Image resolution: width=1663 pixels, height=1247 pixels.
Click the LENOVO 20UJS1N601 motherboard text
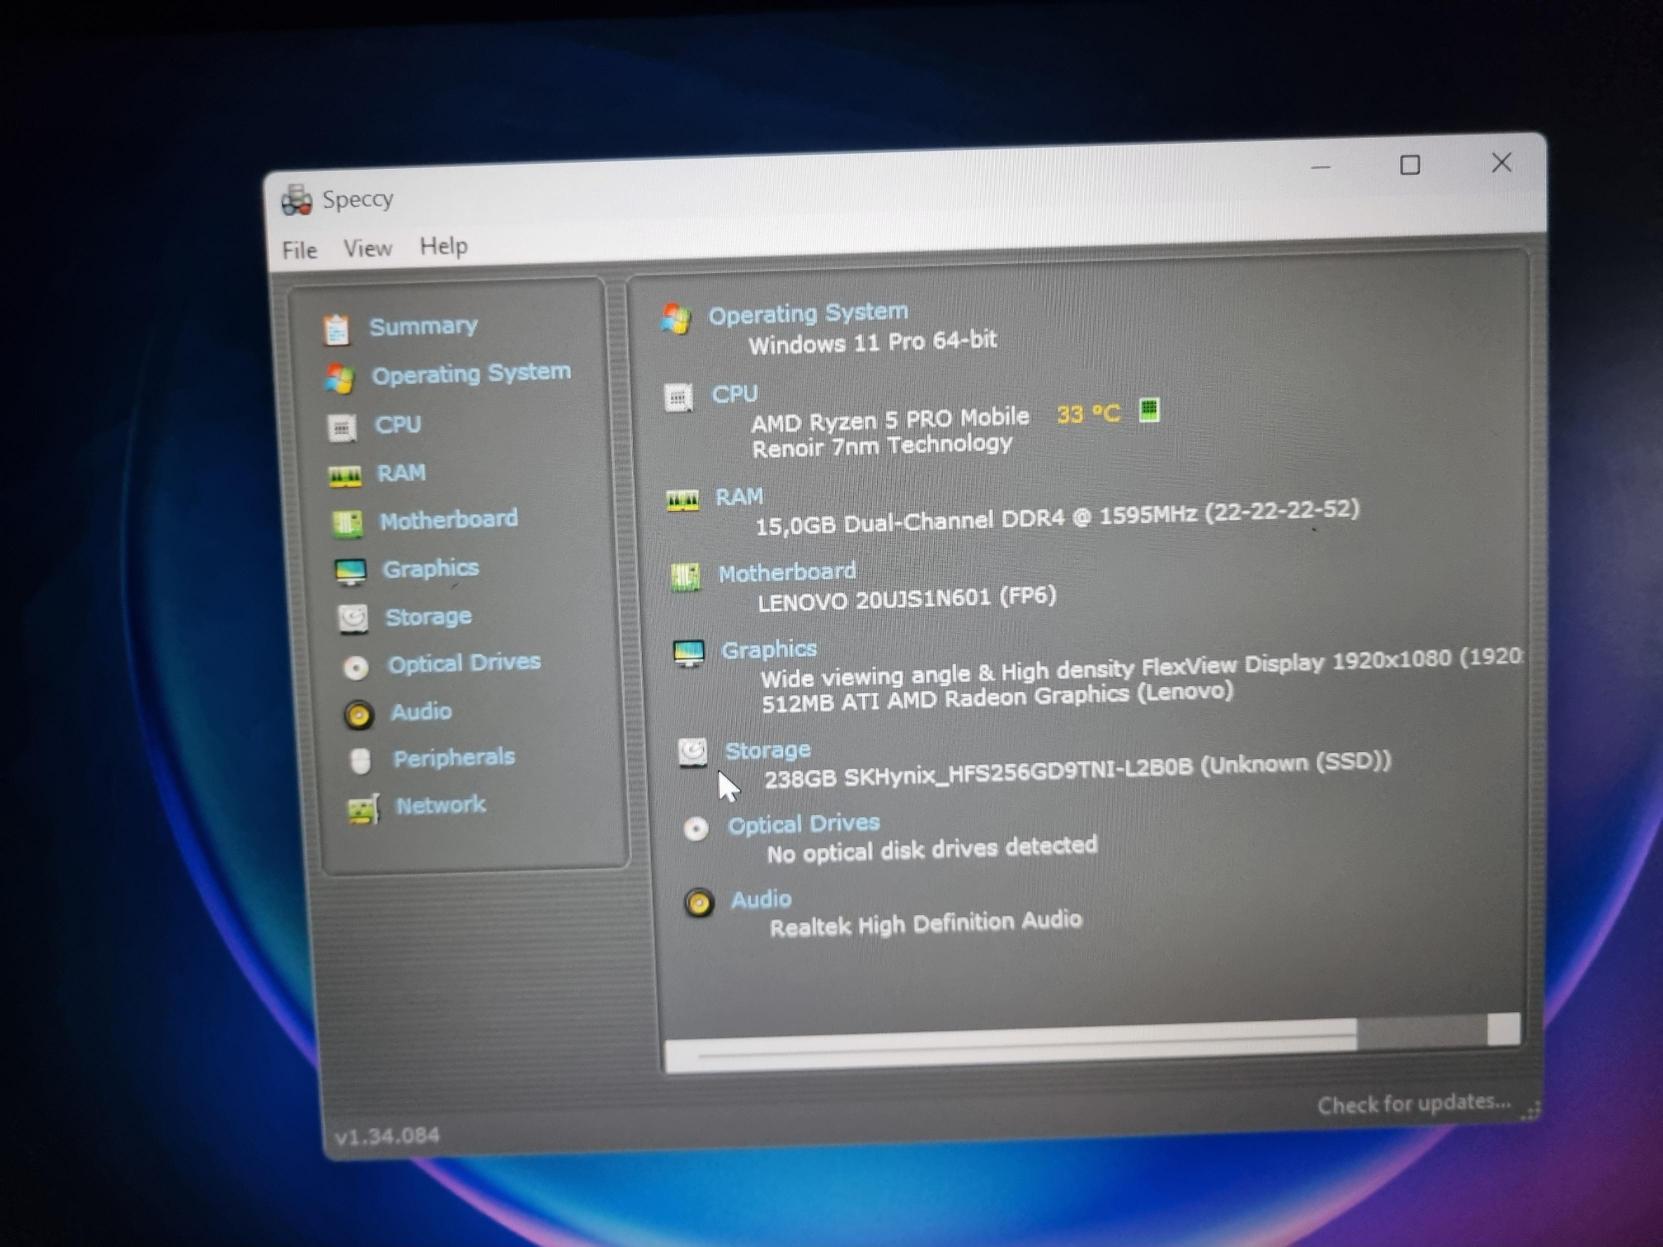tap(907, 599)
